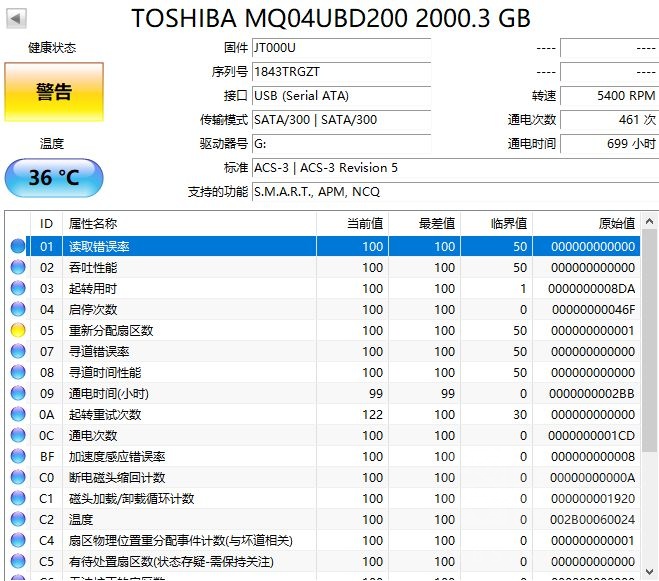Select the 启停次数 attribute row
This screenshot has height=581, width=659.
pos(323,309)
